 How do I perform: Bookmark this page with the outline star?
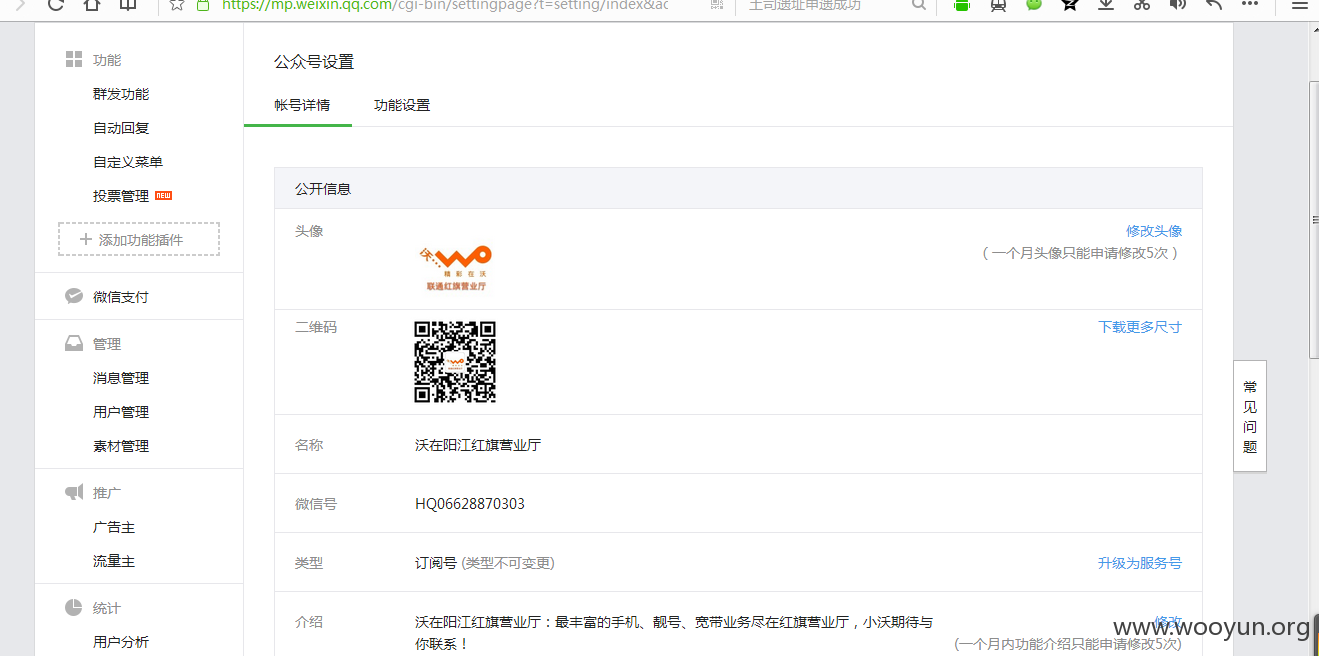click(x=177, y=5)
